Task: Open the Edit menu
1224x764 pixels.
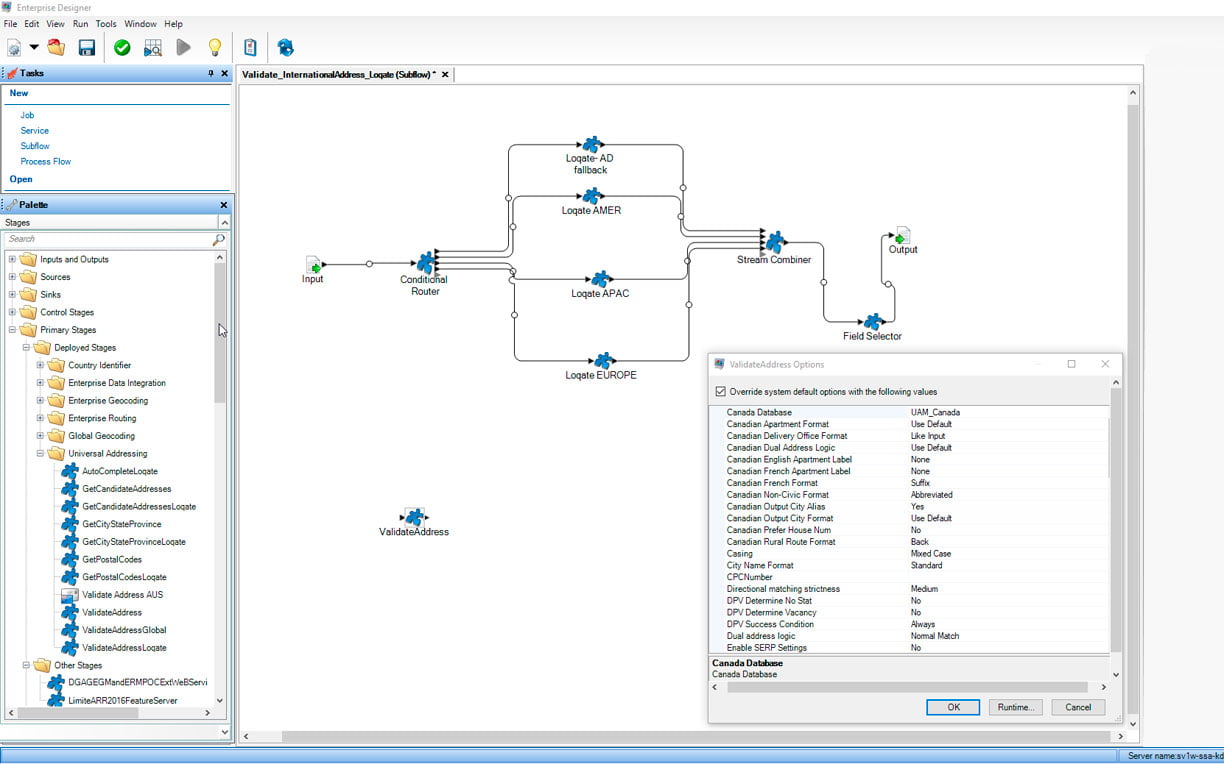Action: pos(32,24)
